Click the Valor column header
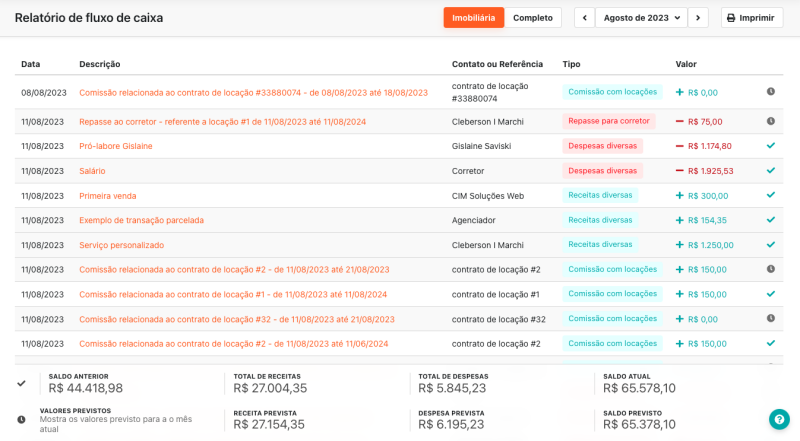 pos(686,64)
